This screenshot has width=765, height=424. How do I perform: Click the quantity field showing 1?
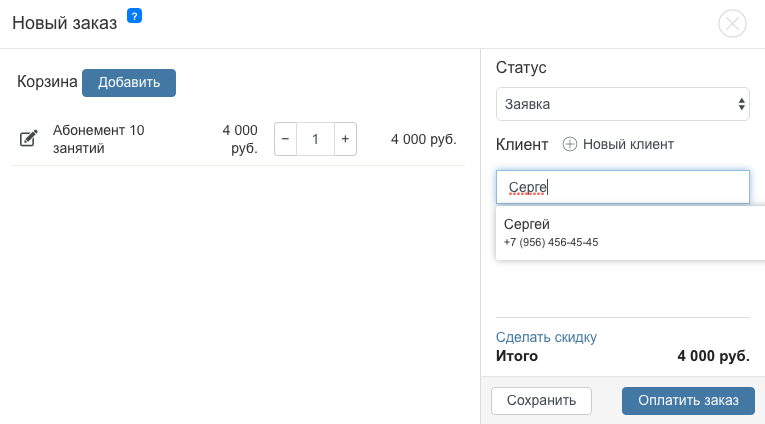315,139
